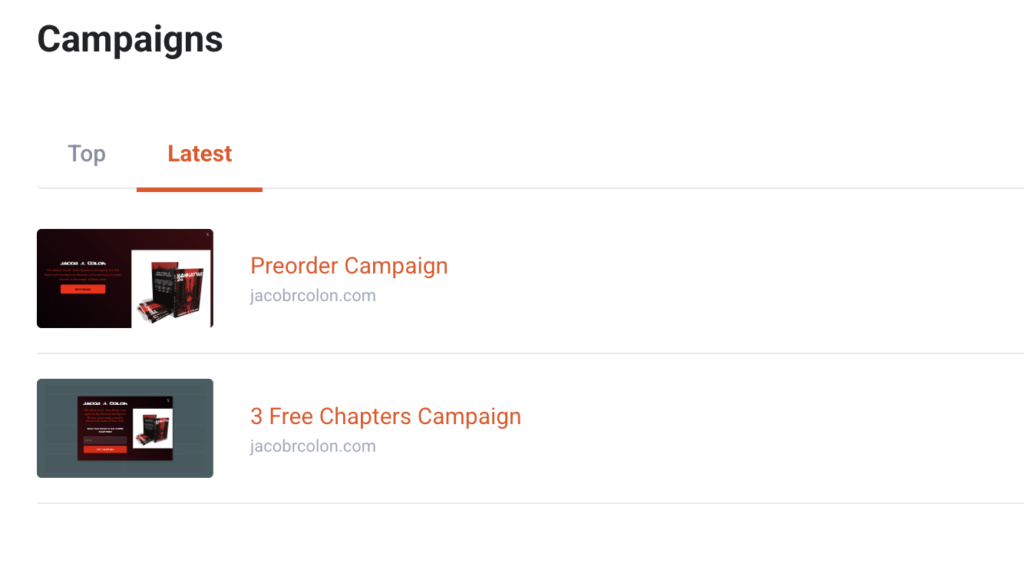1024x567 pixels.
Task: Select the Latest campaigns tab
Action: (199, 154)
